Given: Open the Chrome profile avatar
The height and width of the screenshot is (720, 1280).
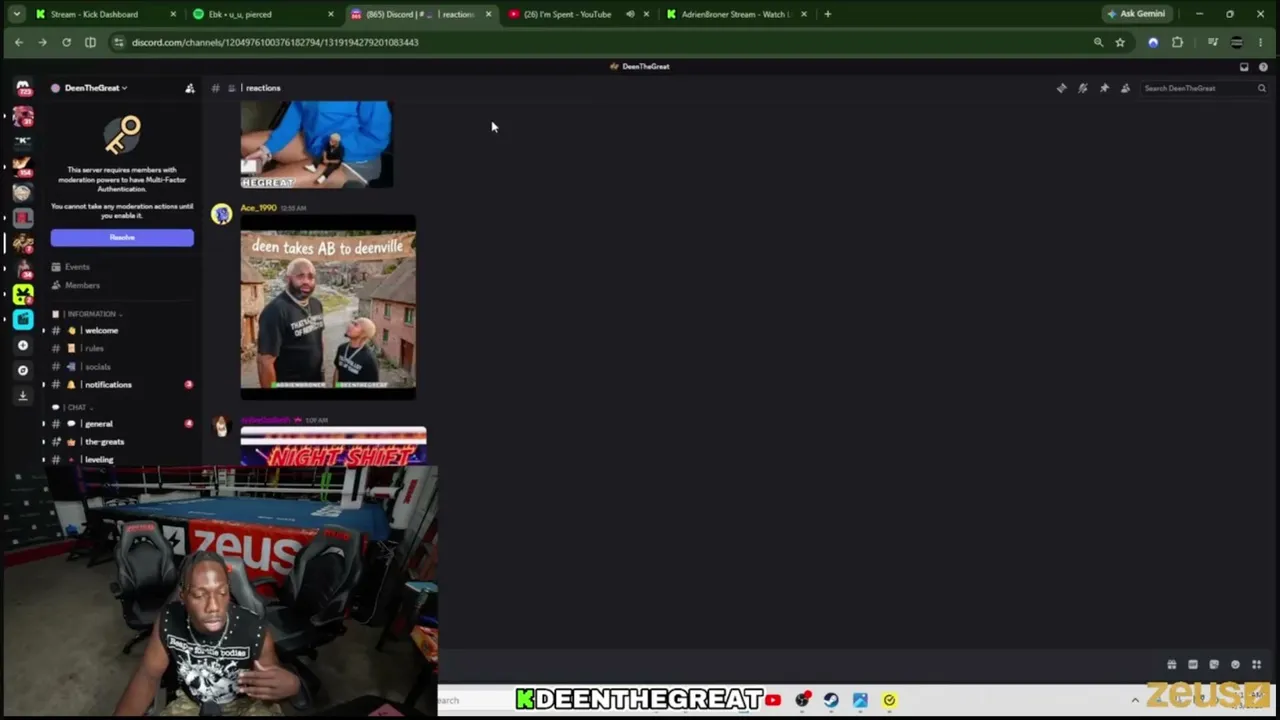Looking at the screenshot, I should (x=1237, y=42).
